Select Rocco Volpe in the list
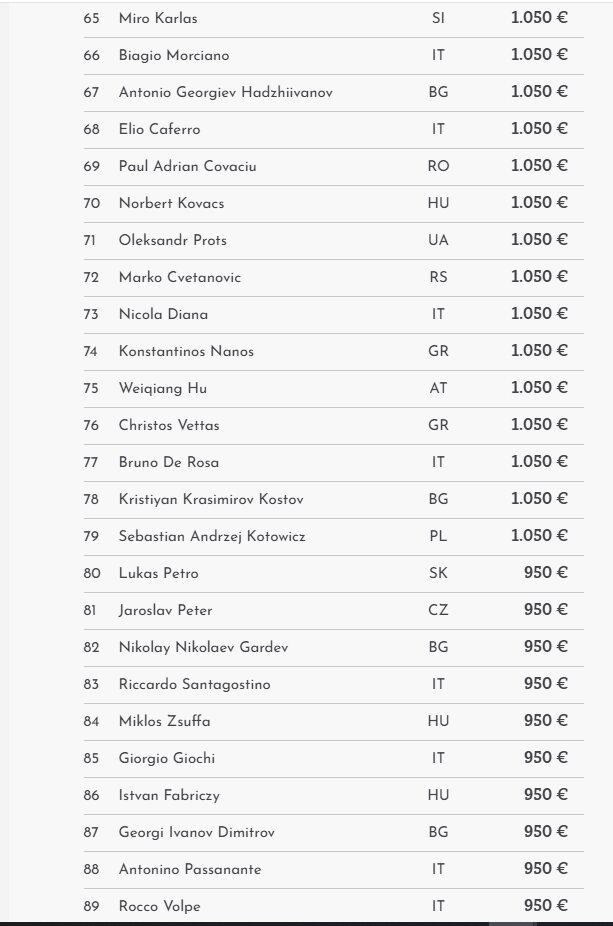The image size is (613, 926). [x=159, y=907]
